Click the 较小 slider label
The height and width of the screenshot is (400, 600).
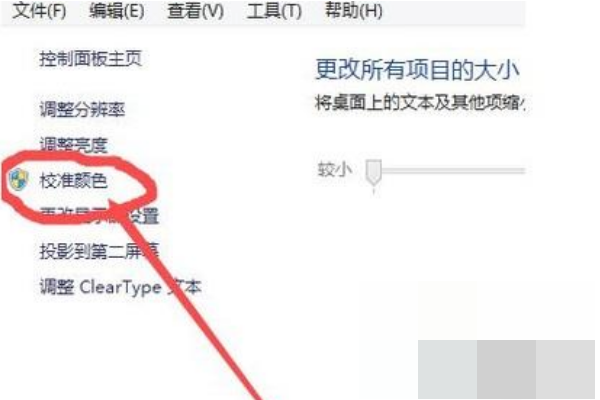[334, 170]
